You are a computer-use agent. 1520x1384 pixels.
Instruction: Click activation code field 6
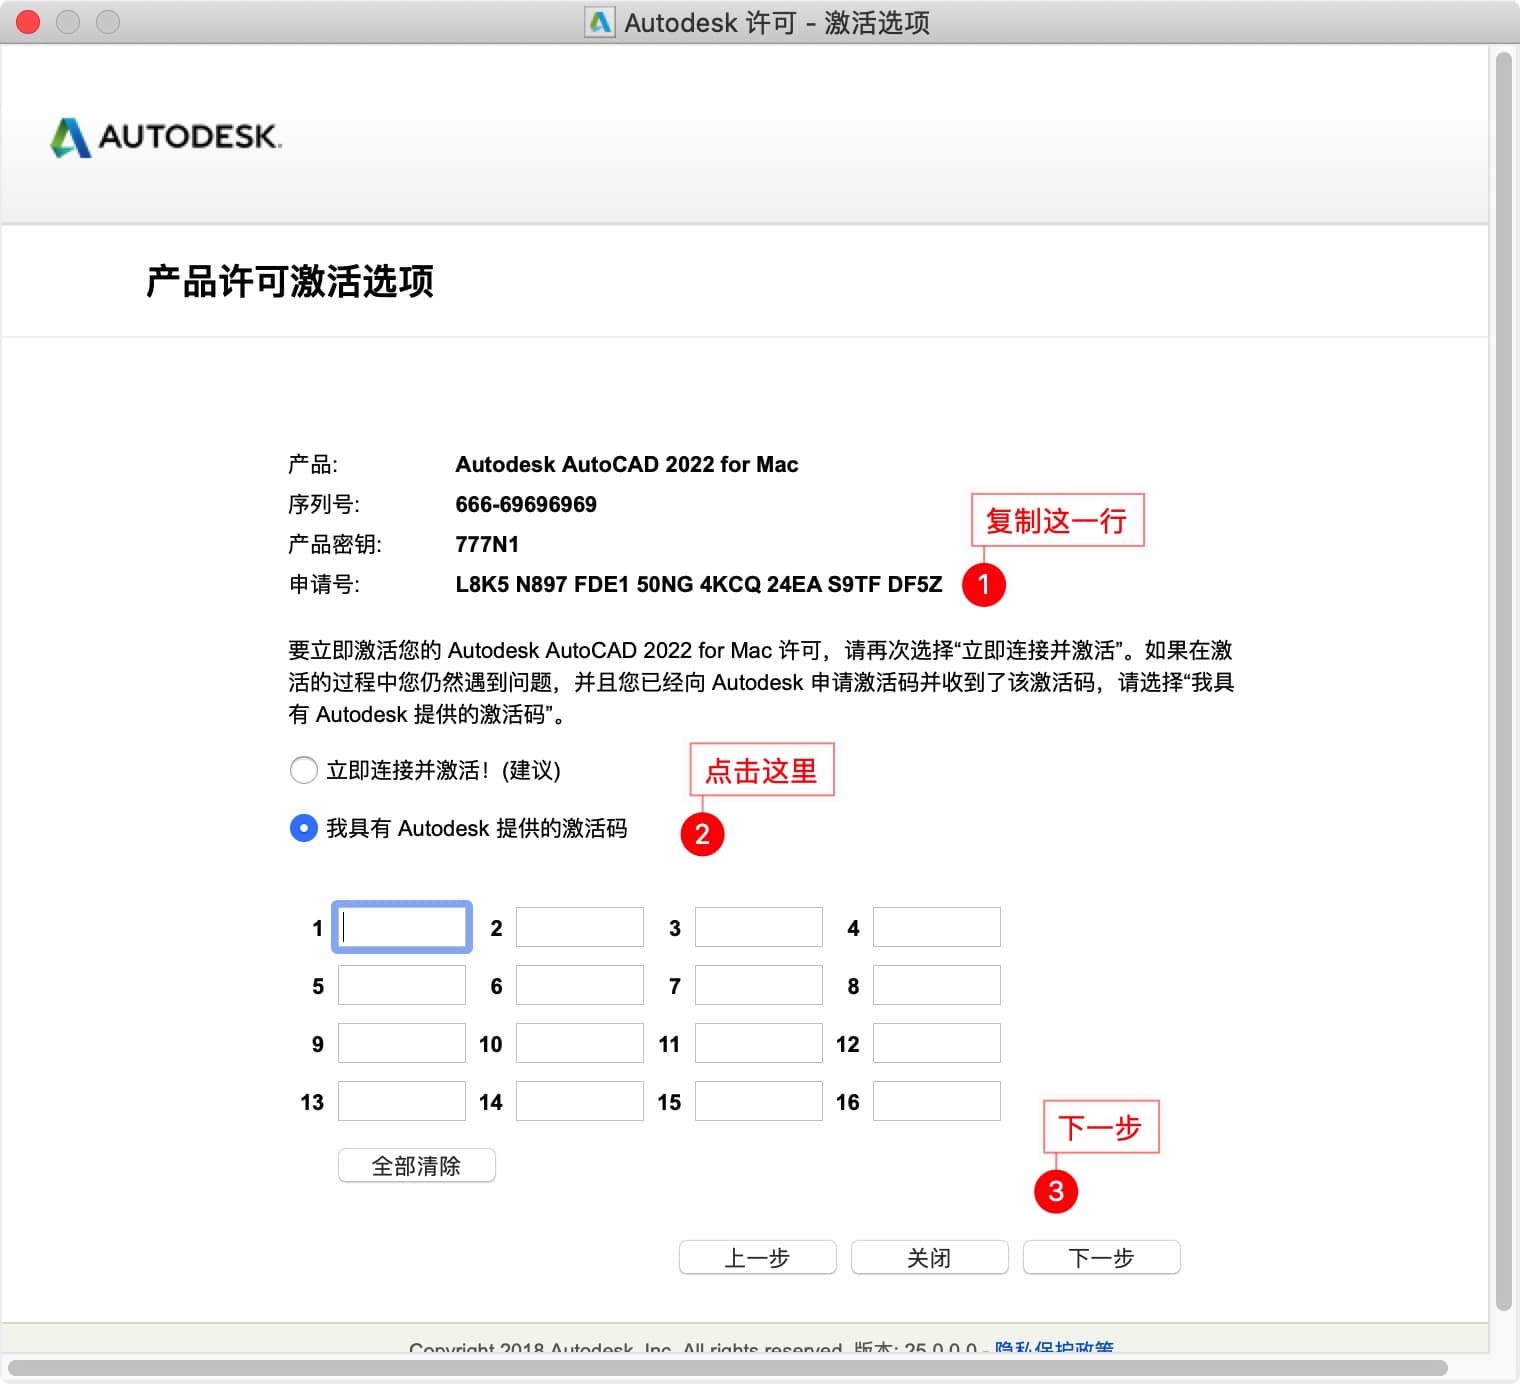point(580,985)
